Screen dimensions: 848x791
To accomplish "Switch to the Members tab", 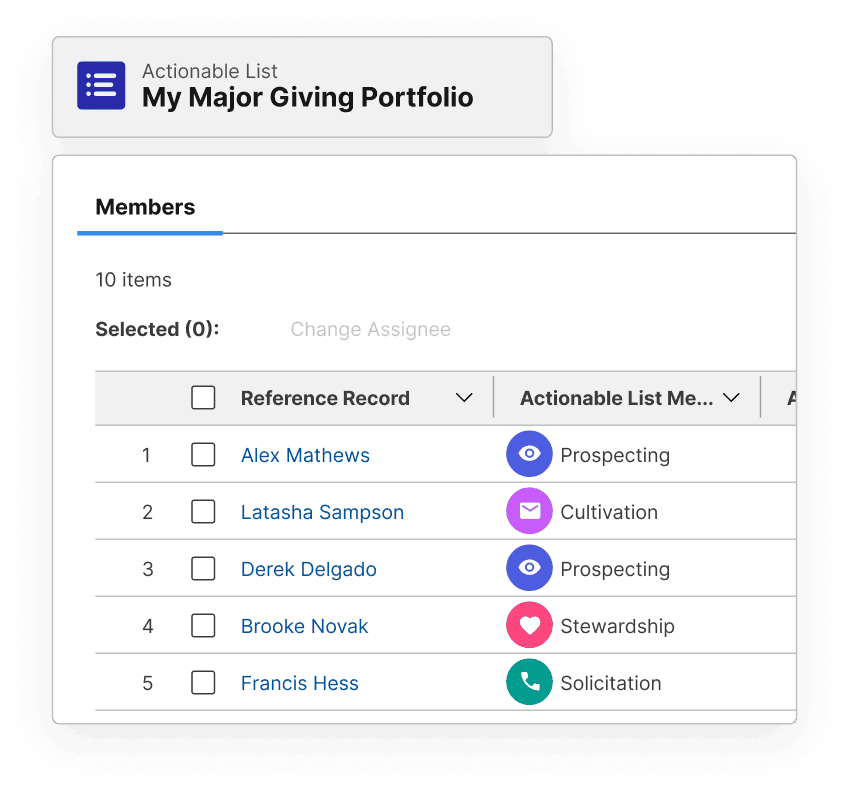I will 145,208.
